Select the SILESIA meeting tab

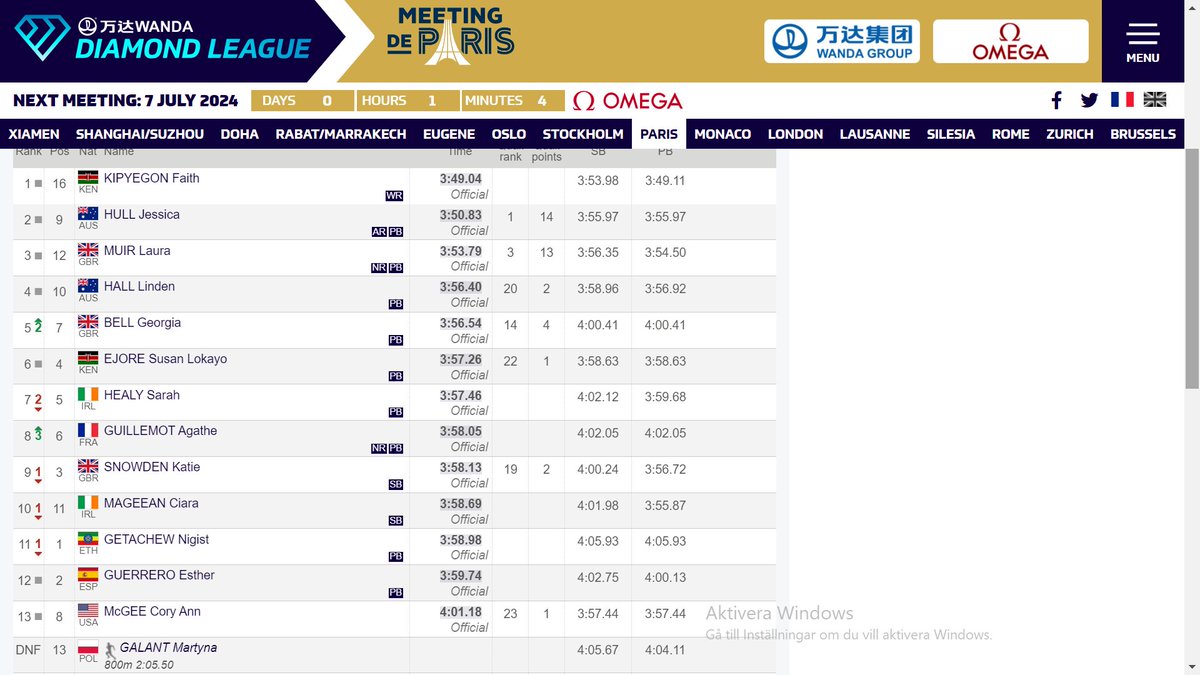point(951,134)
